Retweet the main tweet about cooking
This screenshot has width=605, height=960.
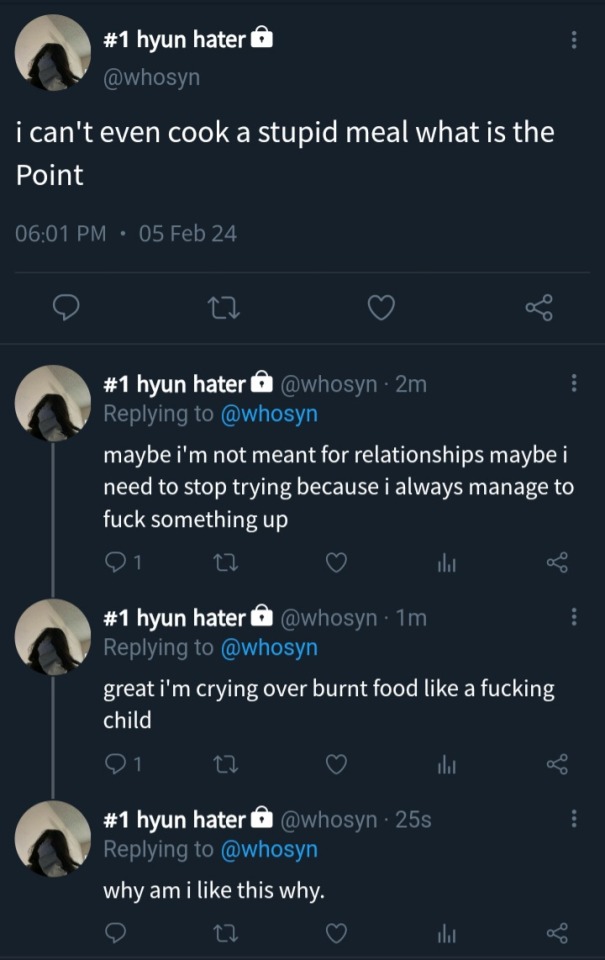pyautogui.click(x=222, y=309)
